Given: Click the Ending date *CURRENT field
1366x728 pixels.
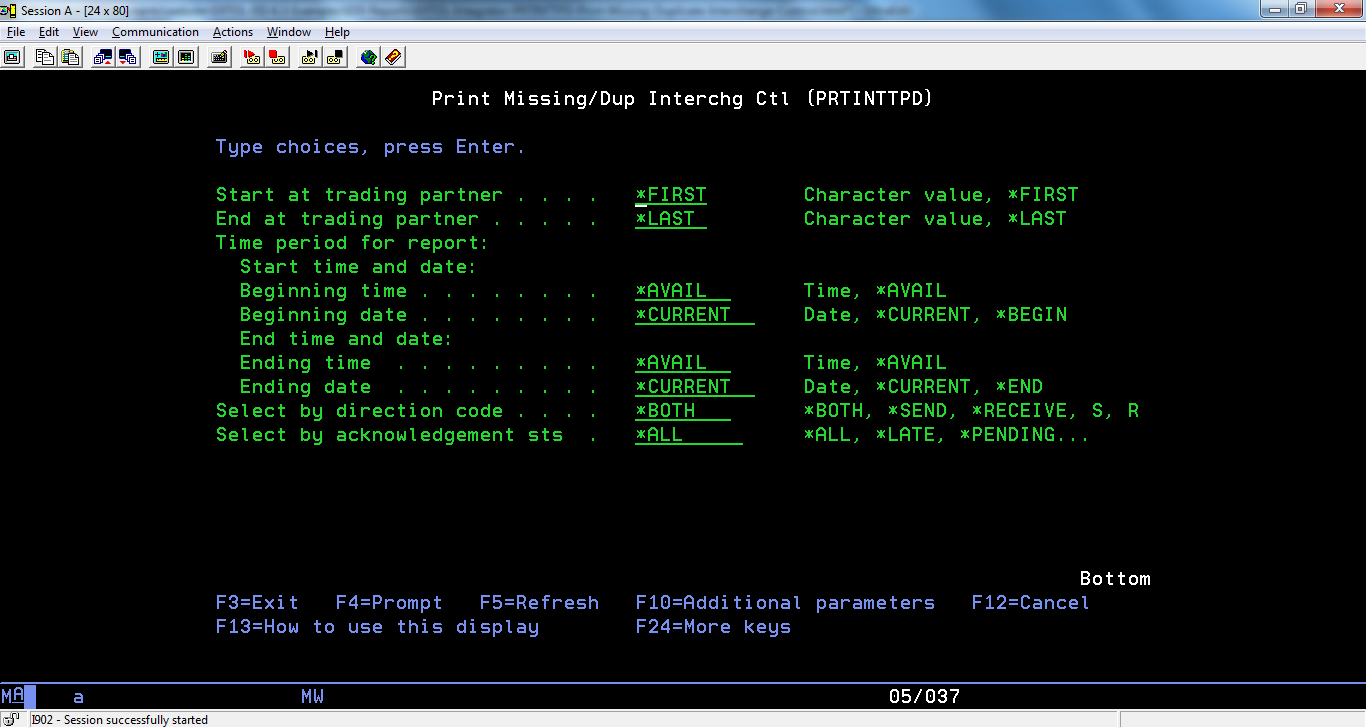Looking at the screenshot, I should (695, 387).
